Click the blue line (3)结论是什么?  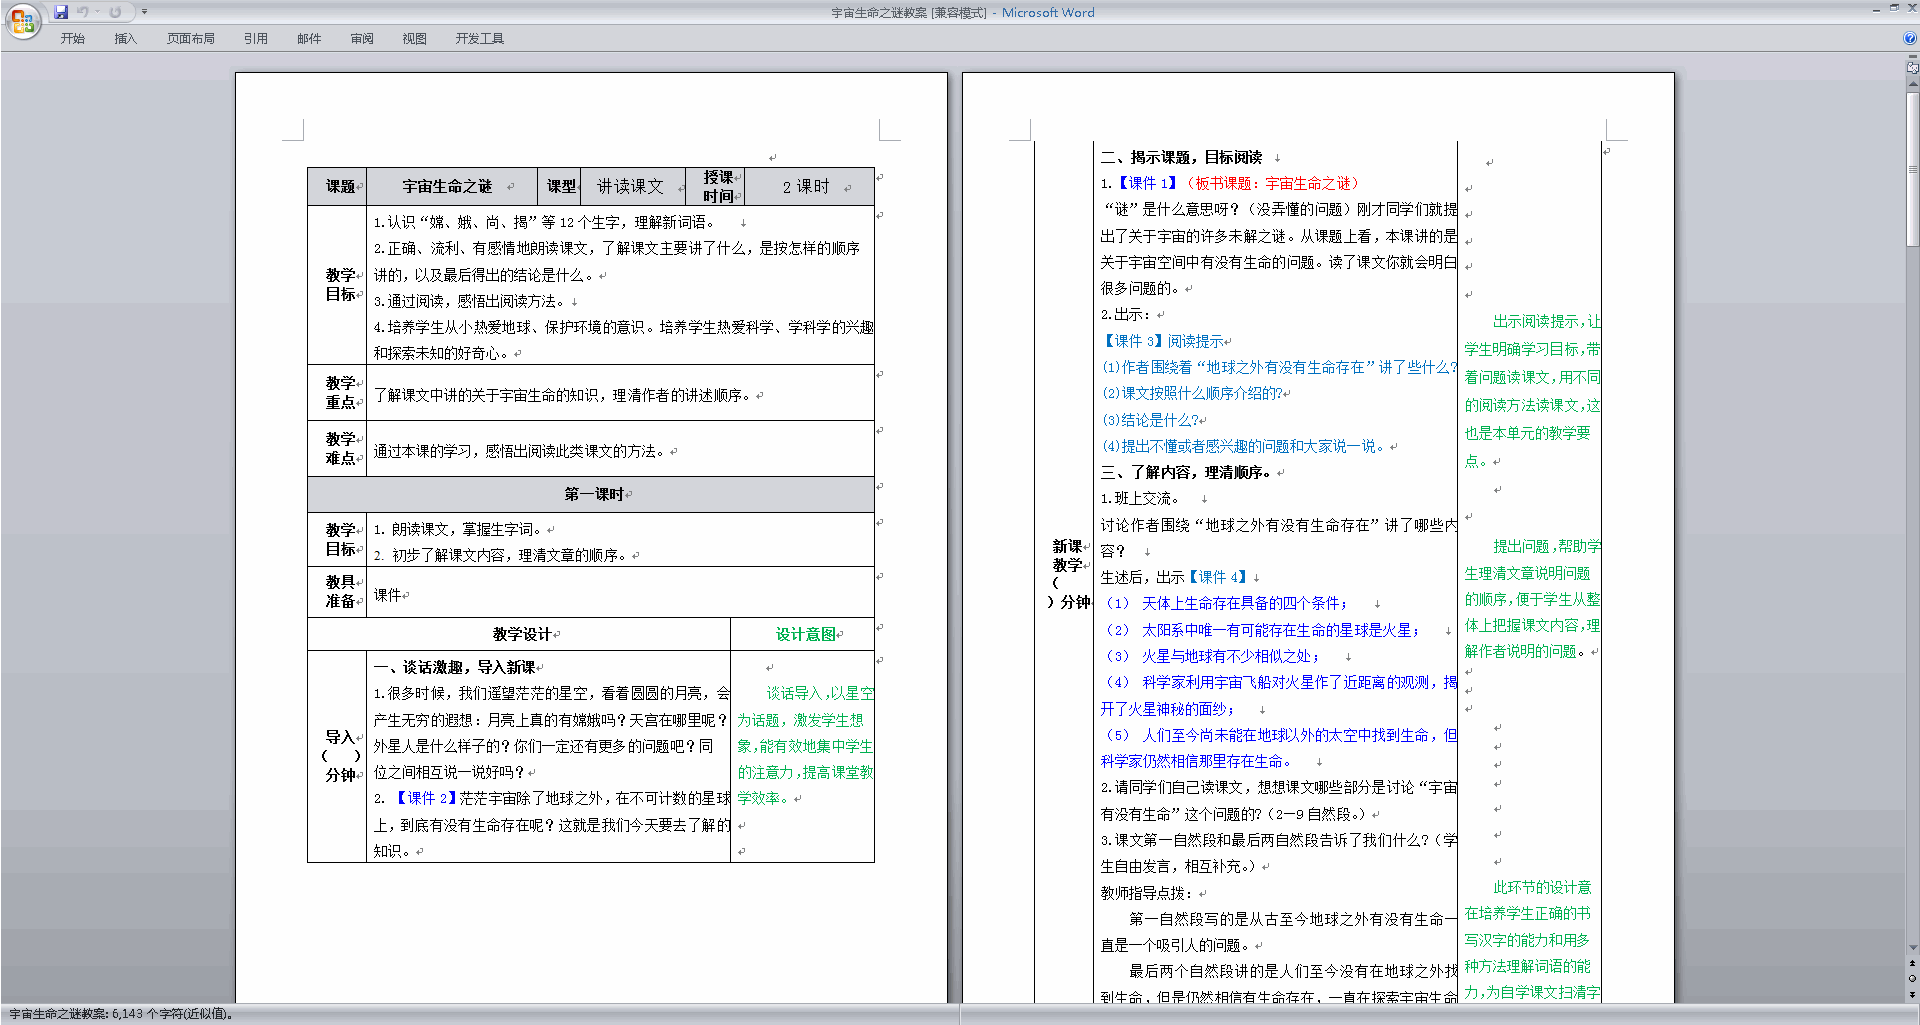click(x=1150, y=420)
